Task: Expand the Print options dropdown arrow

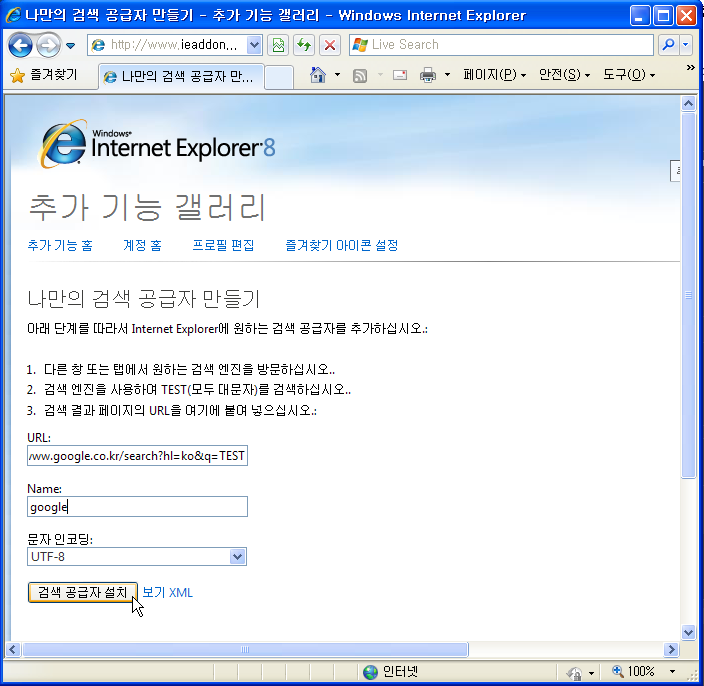Action: (447, 75)
